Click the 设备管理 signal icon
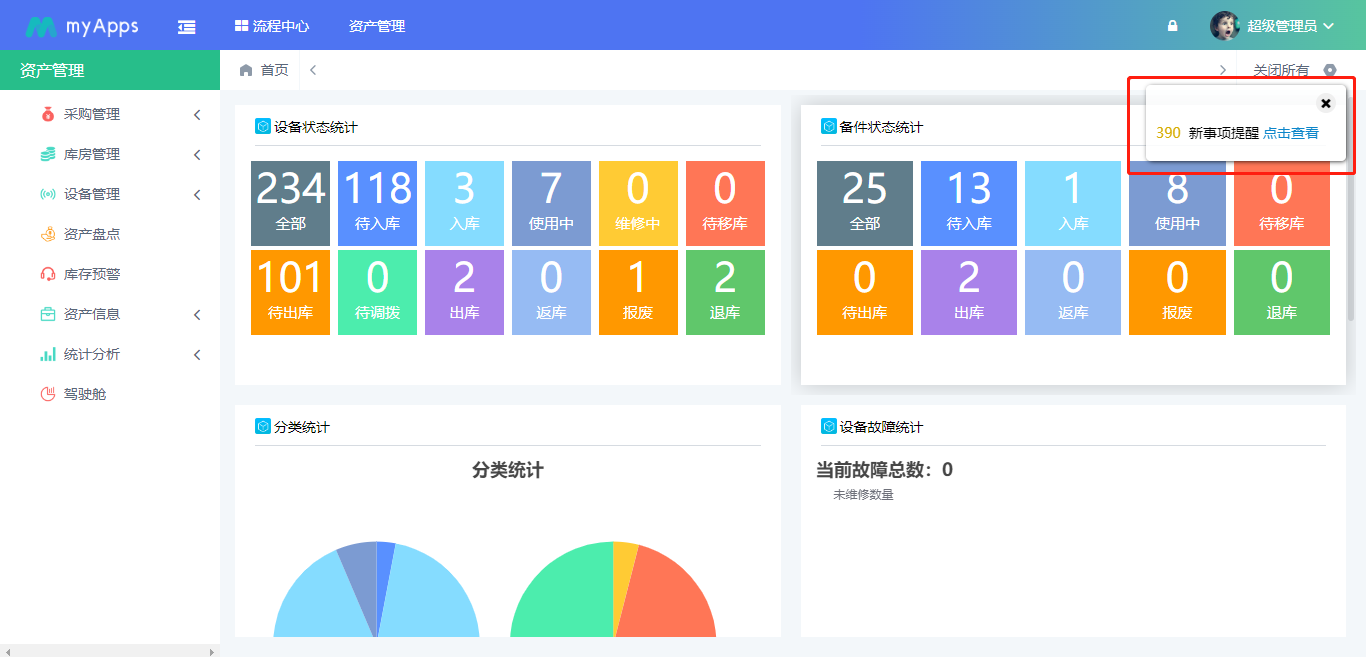The height and width of the screenshot is (657, 1366). 48,194
